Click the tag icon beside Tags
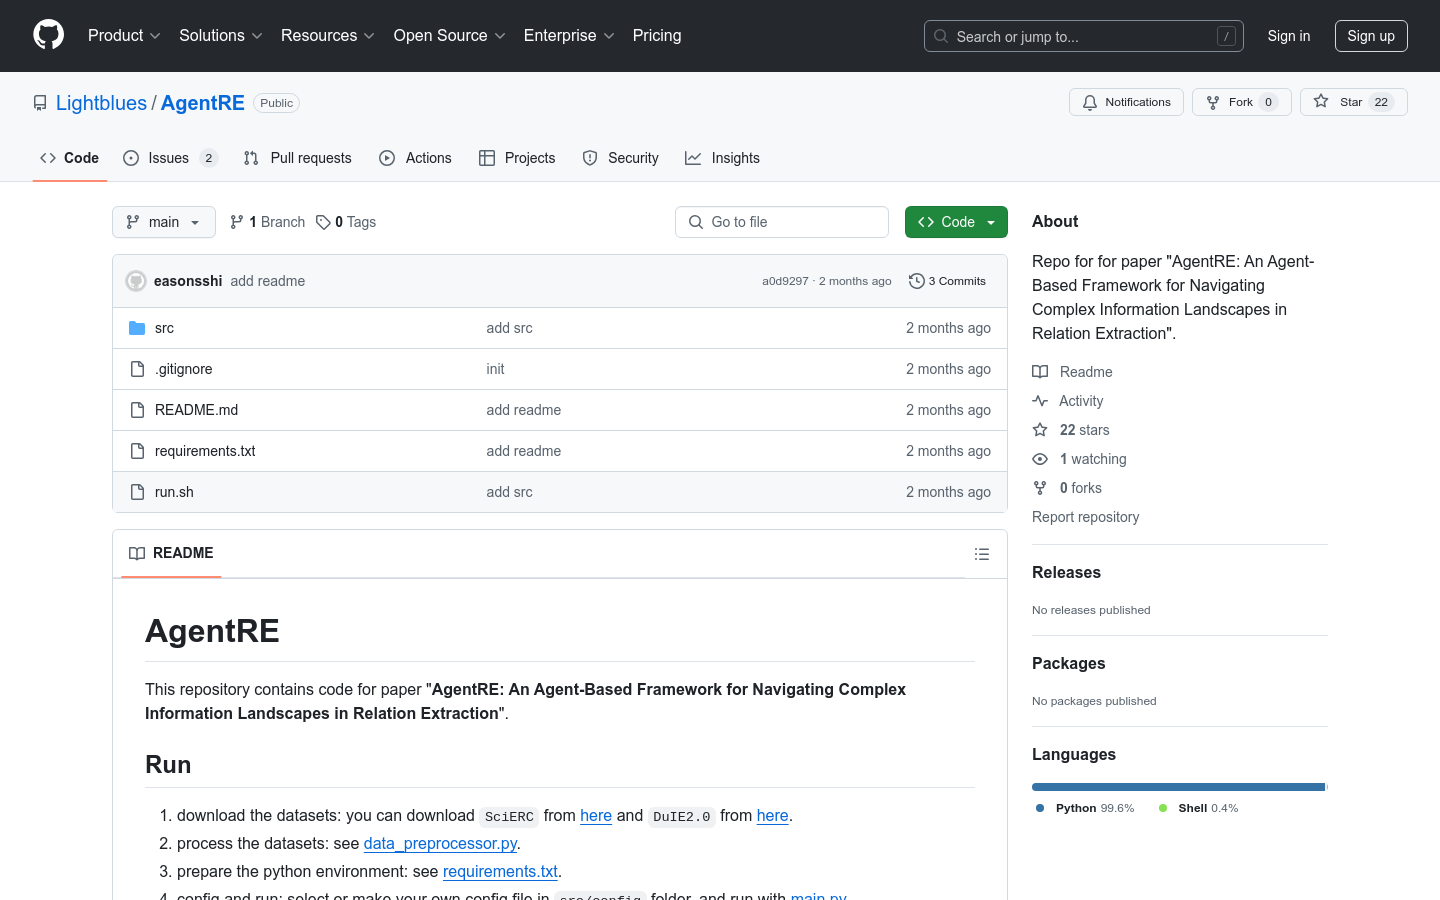This screenshot has width=1440, height=900. [323, 222]
